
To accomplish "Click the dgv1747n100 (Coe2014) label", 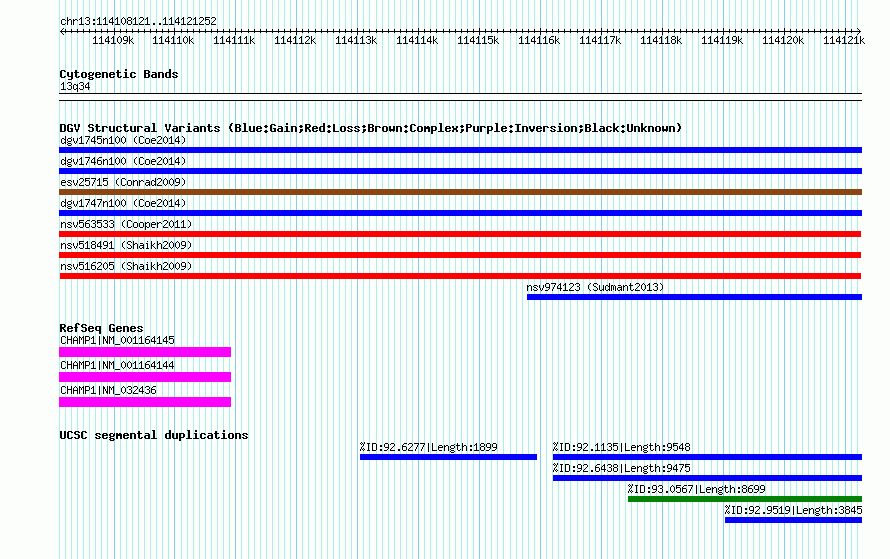I will point(123,203).
